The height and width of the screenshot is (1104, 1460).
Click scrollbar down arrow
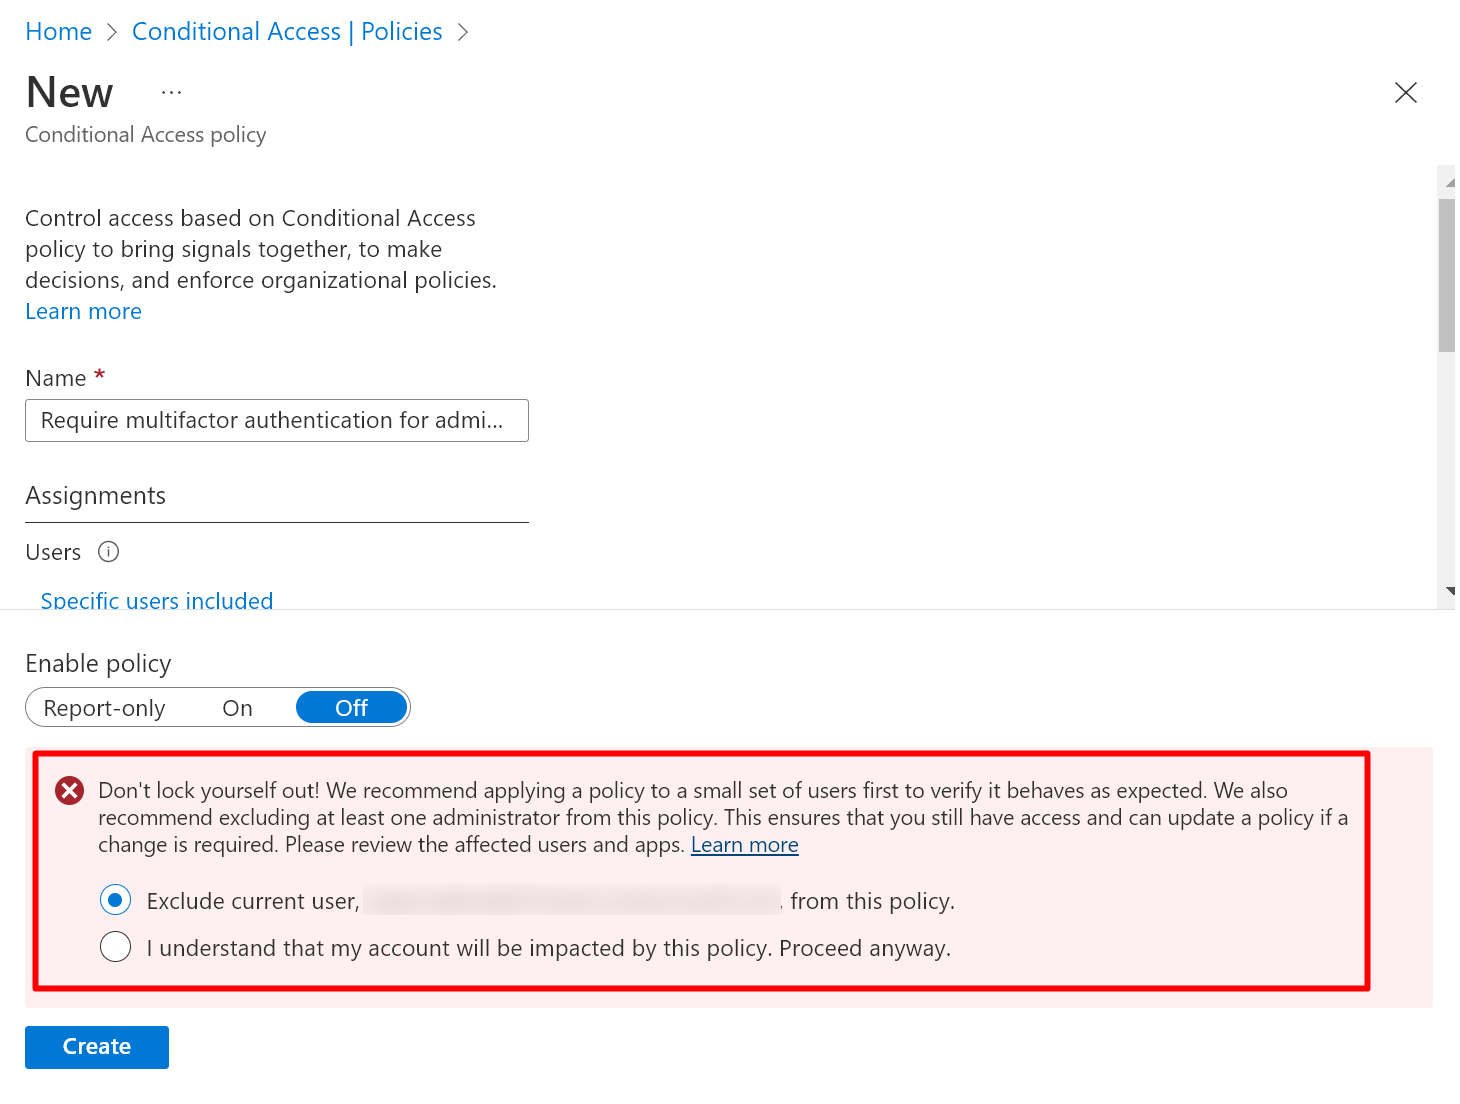pos(1449,592)
